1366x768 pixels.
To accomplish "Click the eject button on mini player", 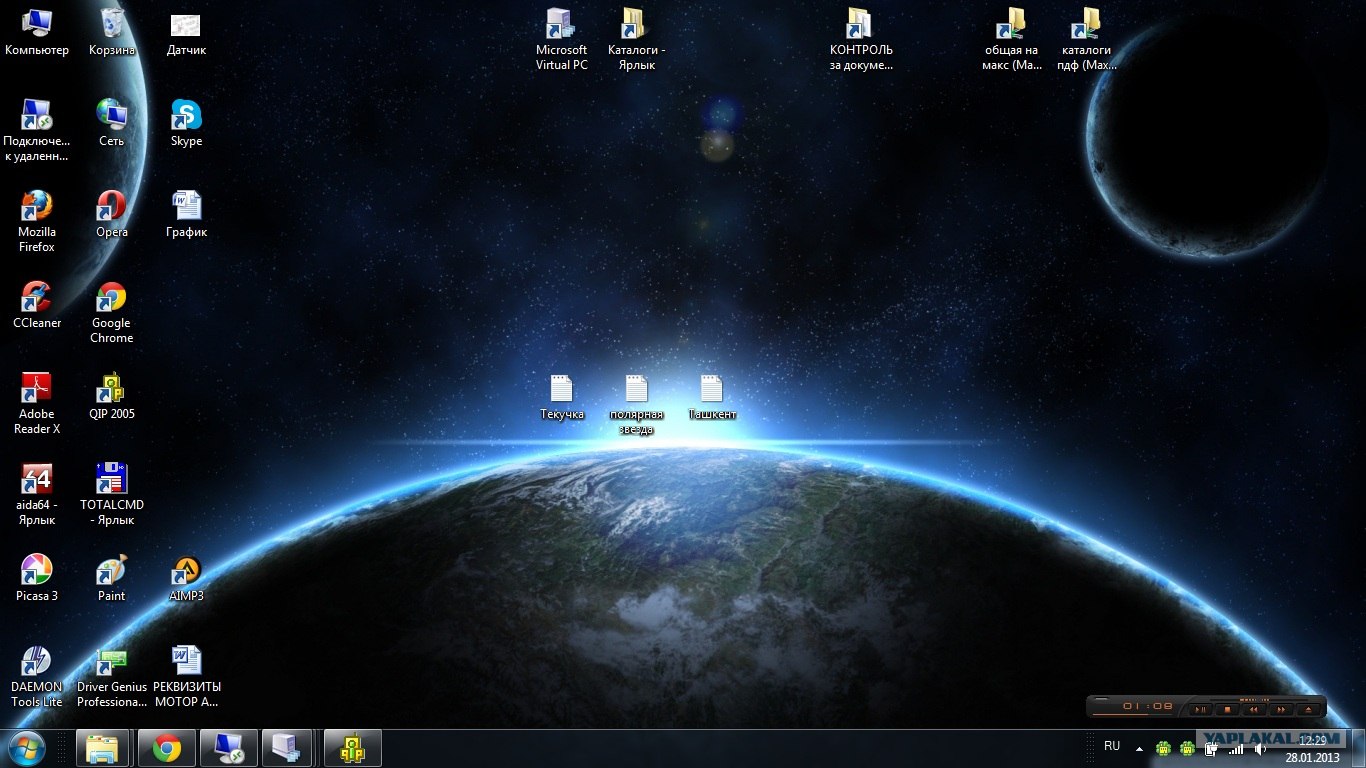I will (x=1308, y=709).
